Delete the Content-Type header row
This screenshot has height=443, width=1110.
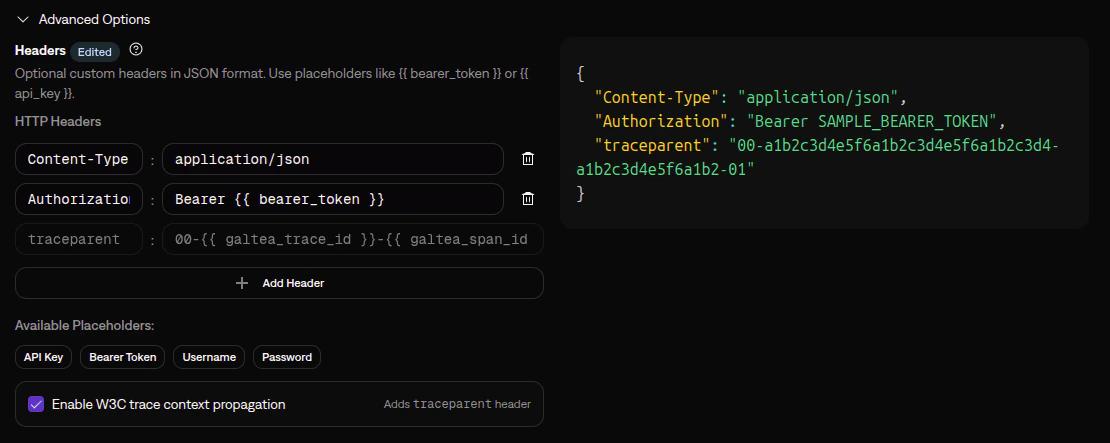[x=527, y=159]
